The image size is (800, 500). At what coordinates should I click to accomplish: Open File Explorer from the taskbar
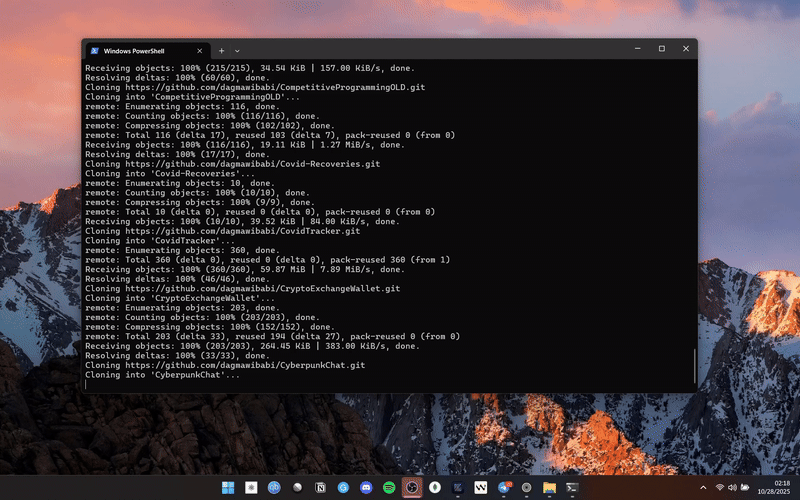click(549, 487)
